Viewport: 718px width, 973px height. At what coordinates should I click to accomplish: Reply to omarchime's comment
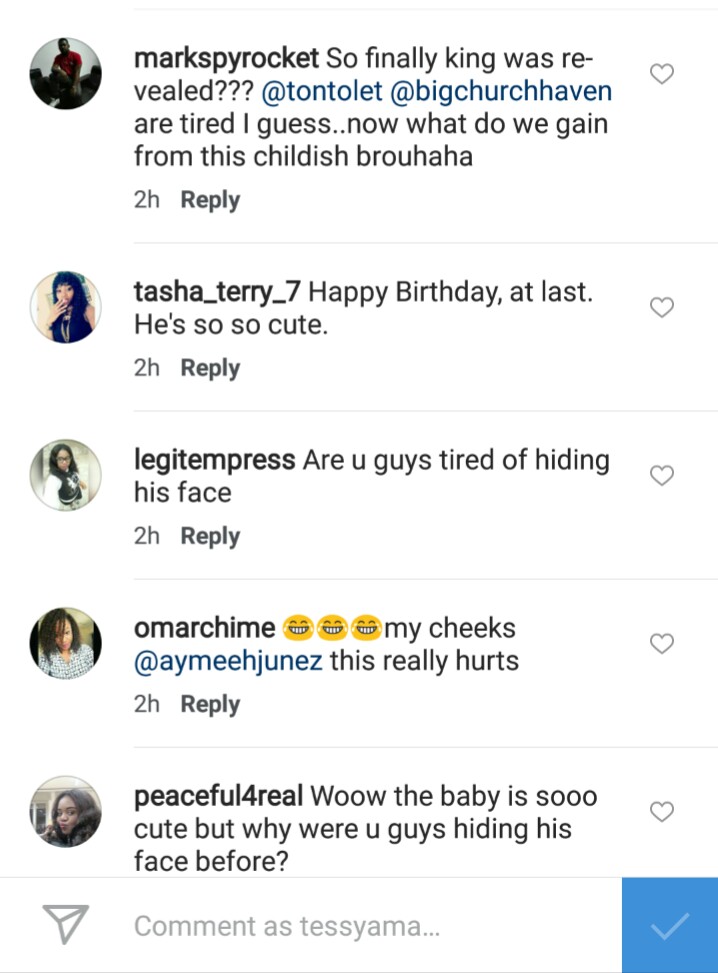(x=210, y=704)
